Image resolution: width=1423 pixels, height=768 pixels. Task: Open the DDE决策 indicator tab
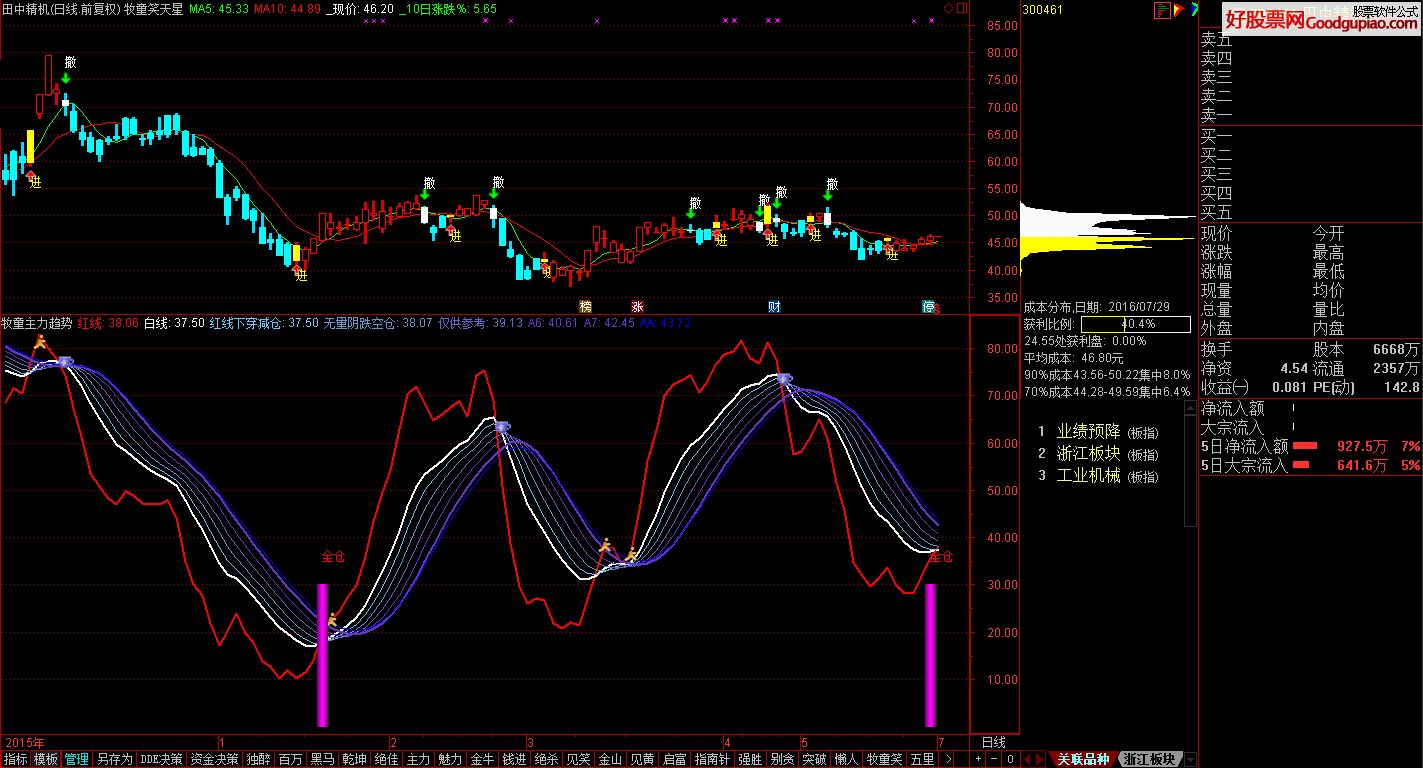pos(162,759)
